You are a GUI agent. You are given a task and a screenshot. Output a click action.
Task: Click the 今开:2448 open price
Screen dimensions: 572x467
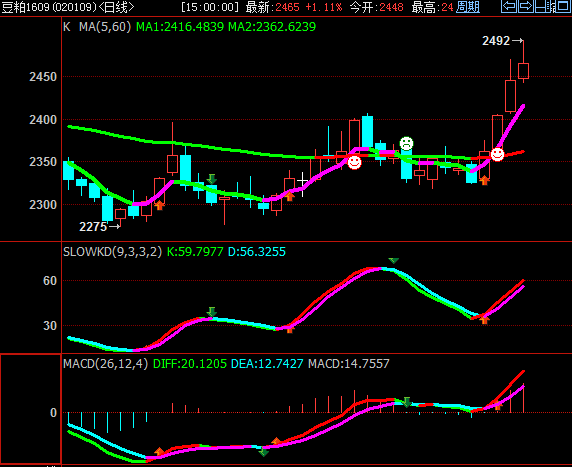point(377,7)
